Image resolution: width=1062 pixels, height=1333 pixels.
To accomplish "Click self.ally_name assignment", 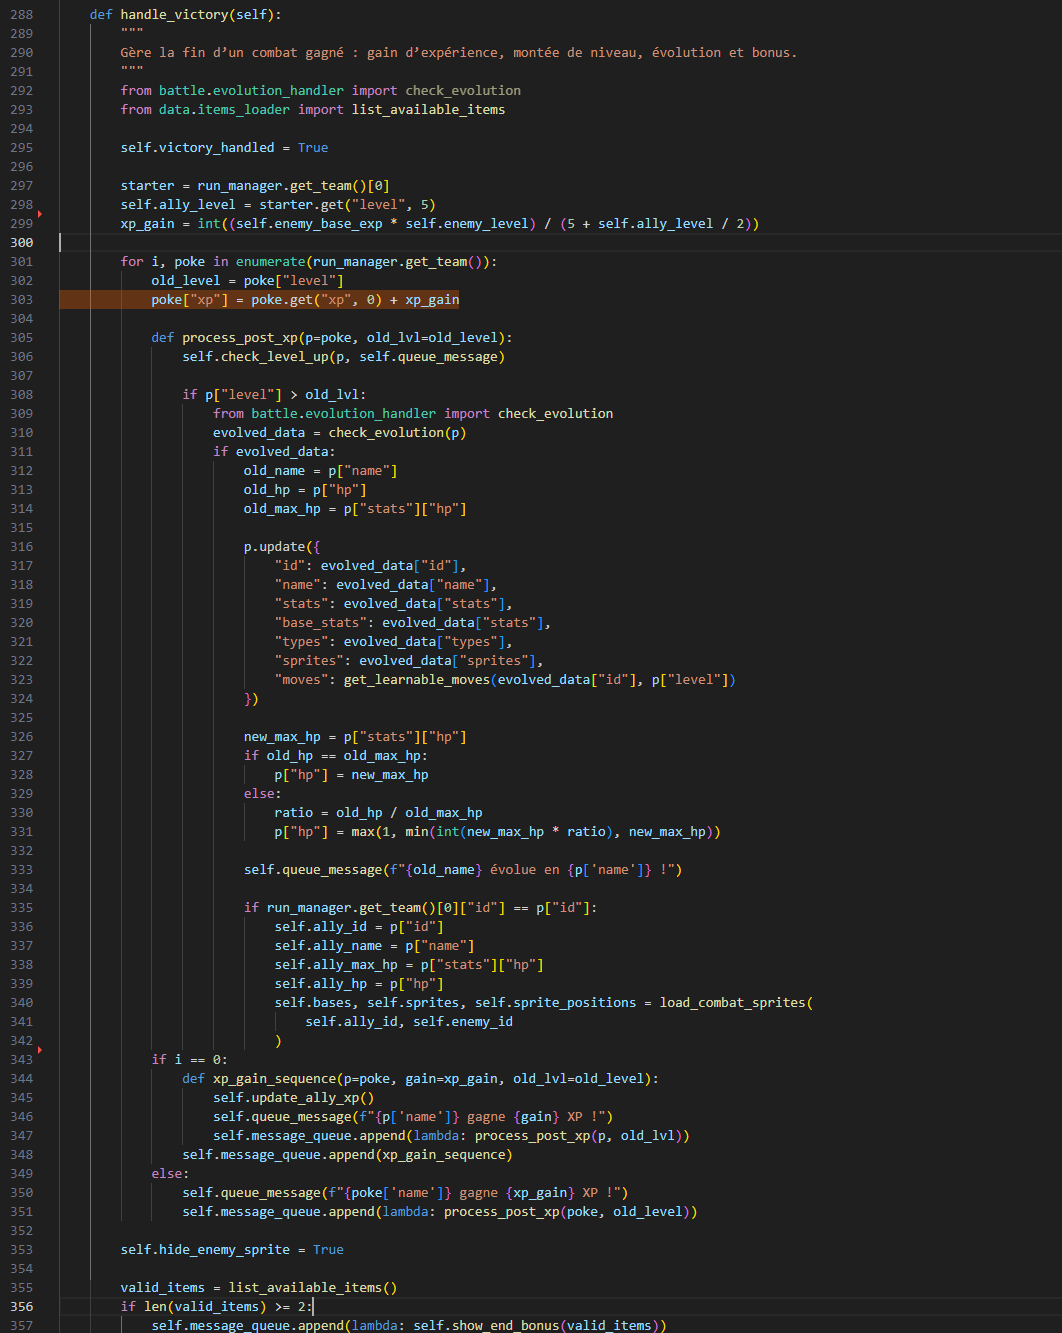I will [x=374, y=946].
